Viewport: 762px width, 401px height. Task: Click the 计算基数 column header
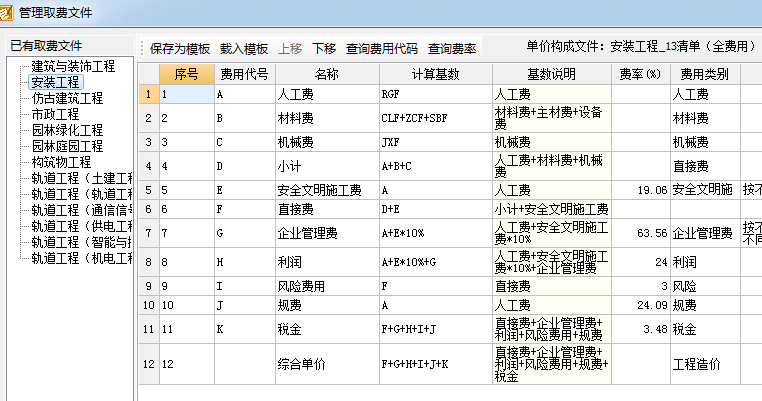(435, 74)
